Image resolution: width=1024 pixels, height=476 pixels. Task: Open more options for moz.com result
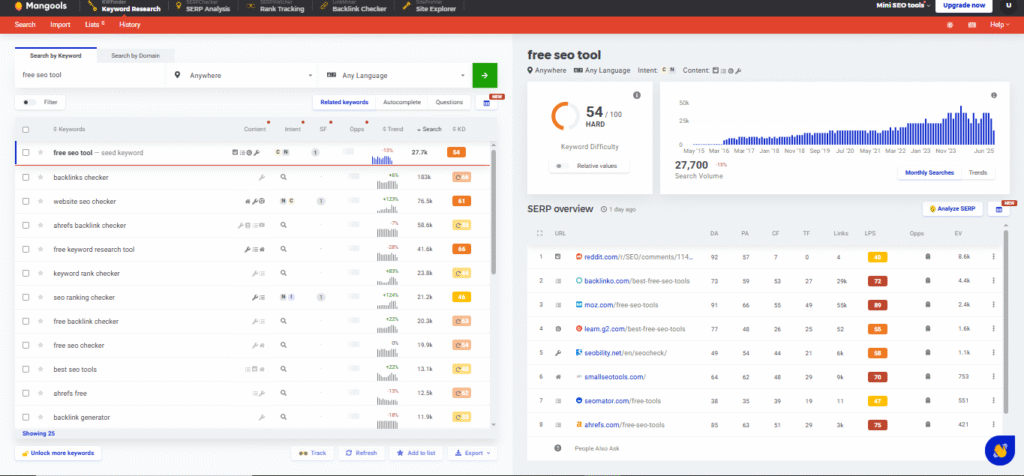[993, 305]
